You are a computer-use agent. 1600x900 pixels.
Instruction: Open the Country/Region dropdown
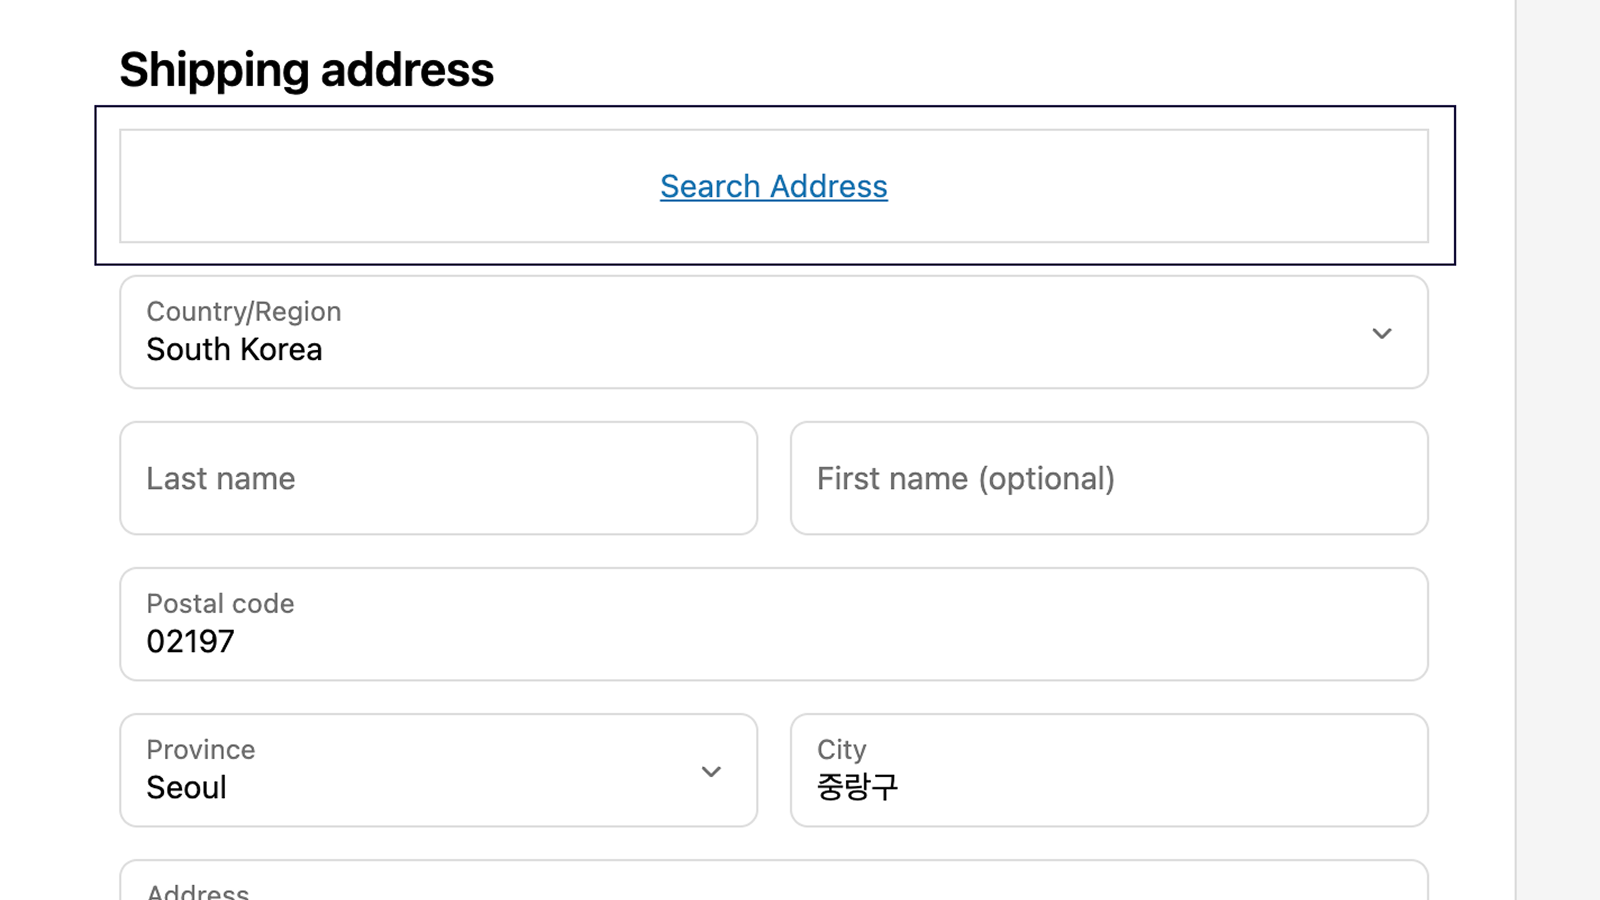click(x=772, y=332)
